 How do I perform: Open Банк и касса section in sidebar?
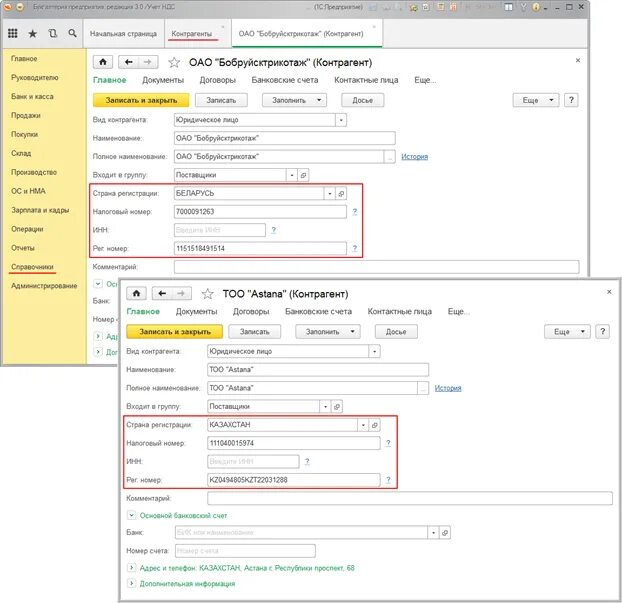pyautogui.click(x=32, y=96)
